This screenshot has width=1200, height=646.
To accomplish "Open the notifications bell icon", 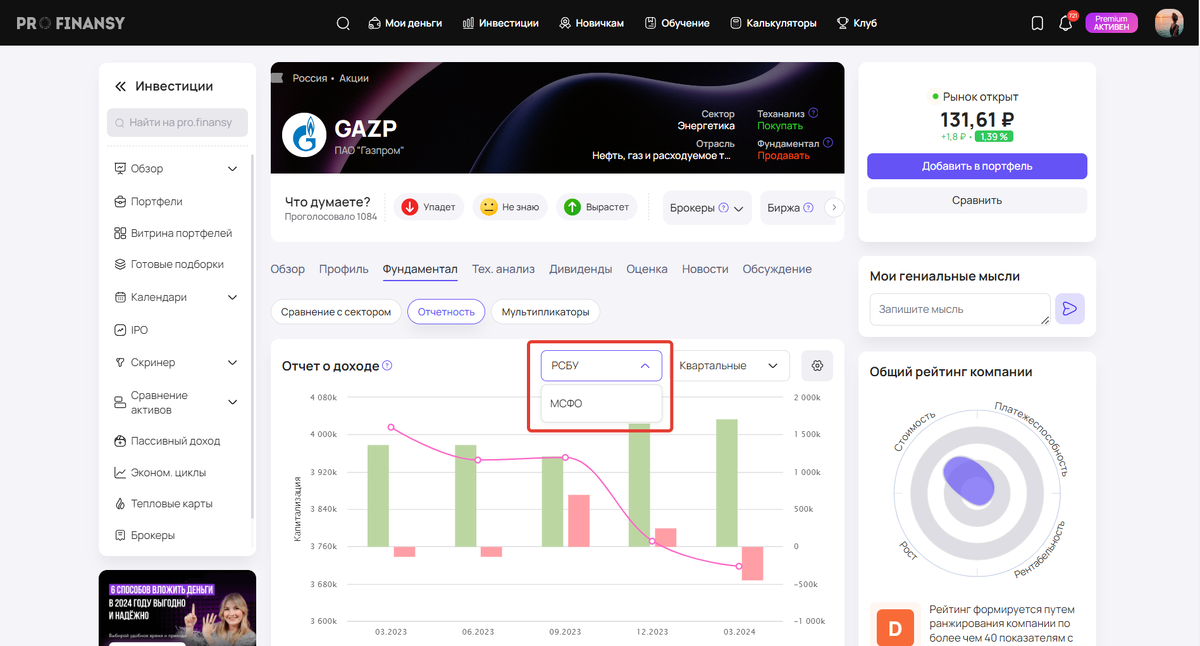I will pos(1065,23).
